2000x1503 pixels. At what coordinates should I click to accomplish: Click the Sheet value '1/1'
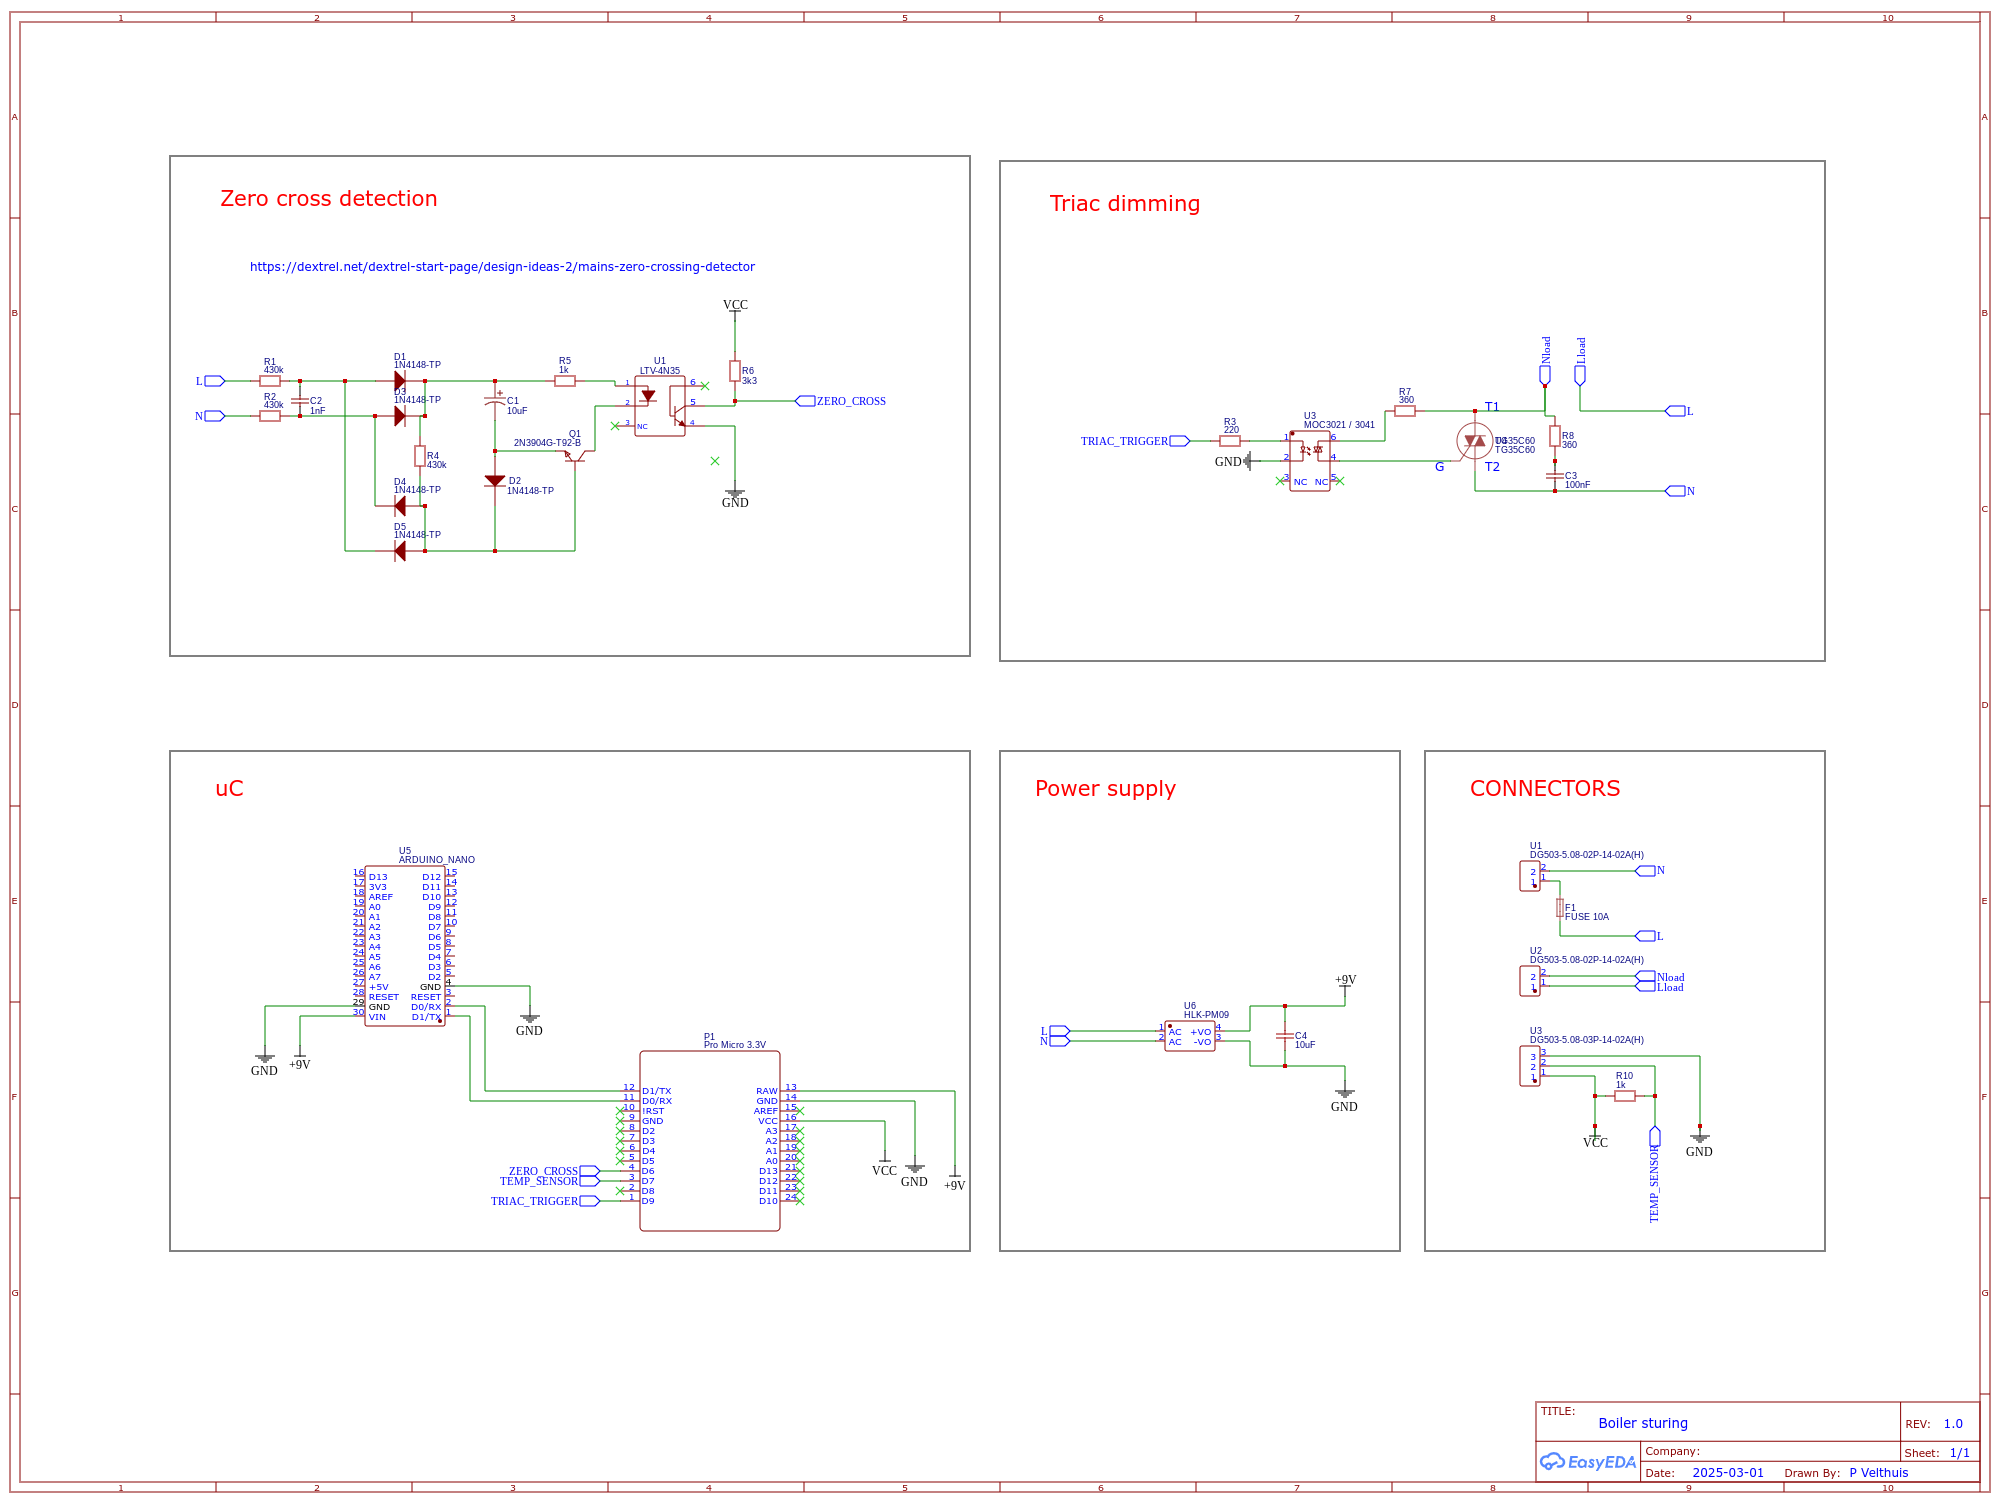1960,1453
